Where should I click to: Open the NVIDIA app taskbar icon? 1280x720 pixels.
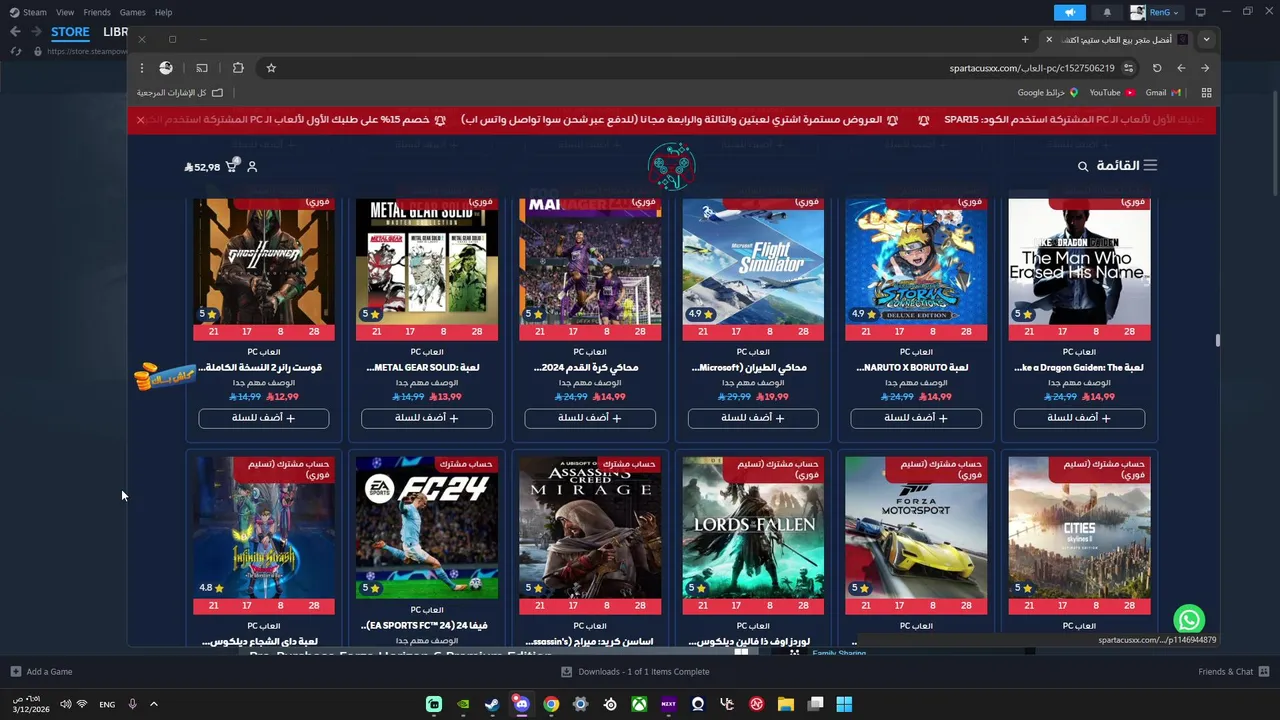(463, 704)
